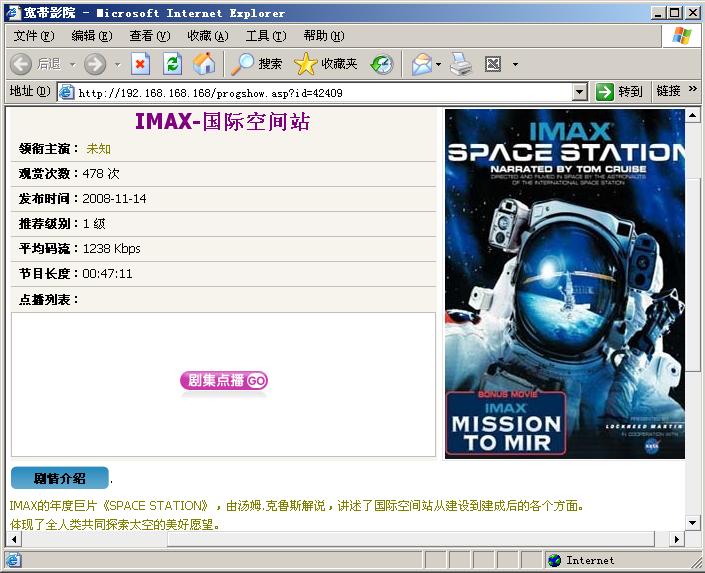Click the IE icon in the status bar
This screenshot has height=573, width=705.
(x=13, y=560)
